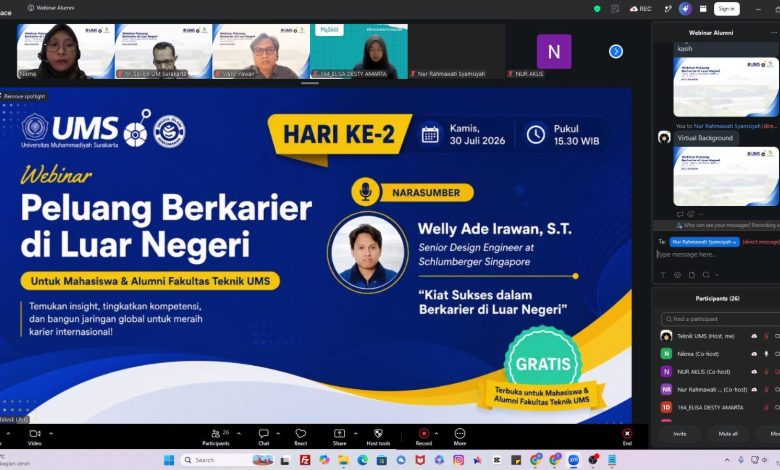Add reaction under Virtual Background image
Screen dimensions: 780x470
(x=690, y=214)
